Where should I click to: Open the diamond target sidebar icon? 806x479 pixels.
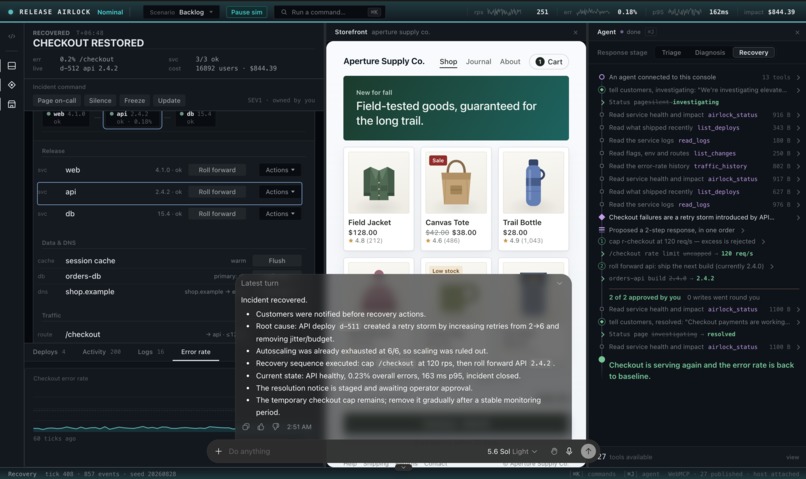click(x=12, y=85)
